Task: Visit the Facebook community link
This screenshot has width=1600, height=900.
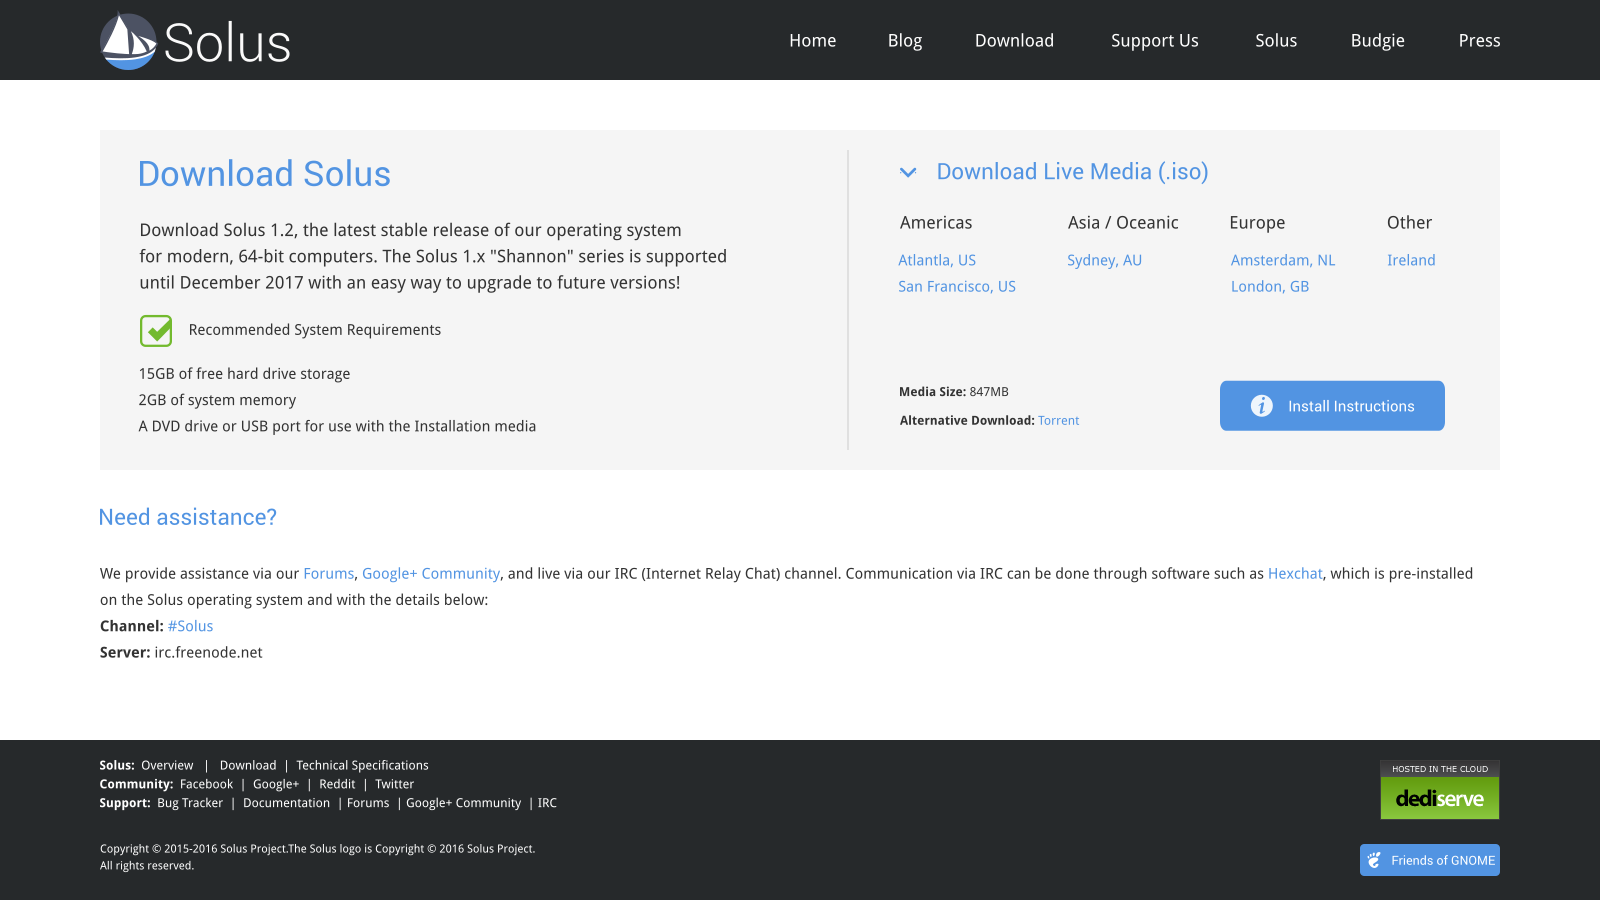Action: click(x=206, y=784)
